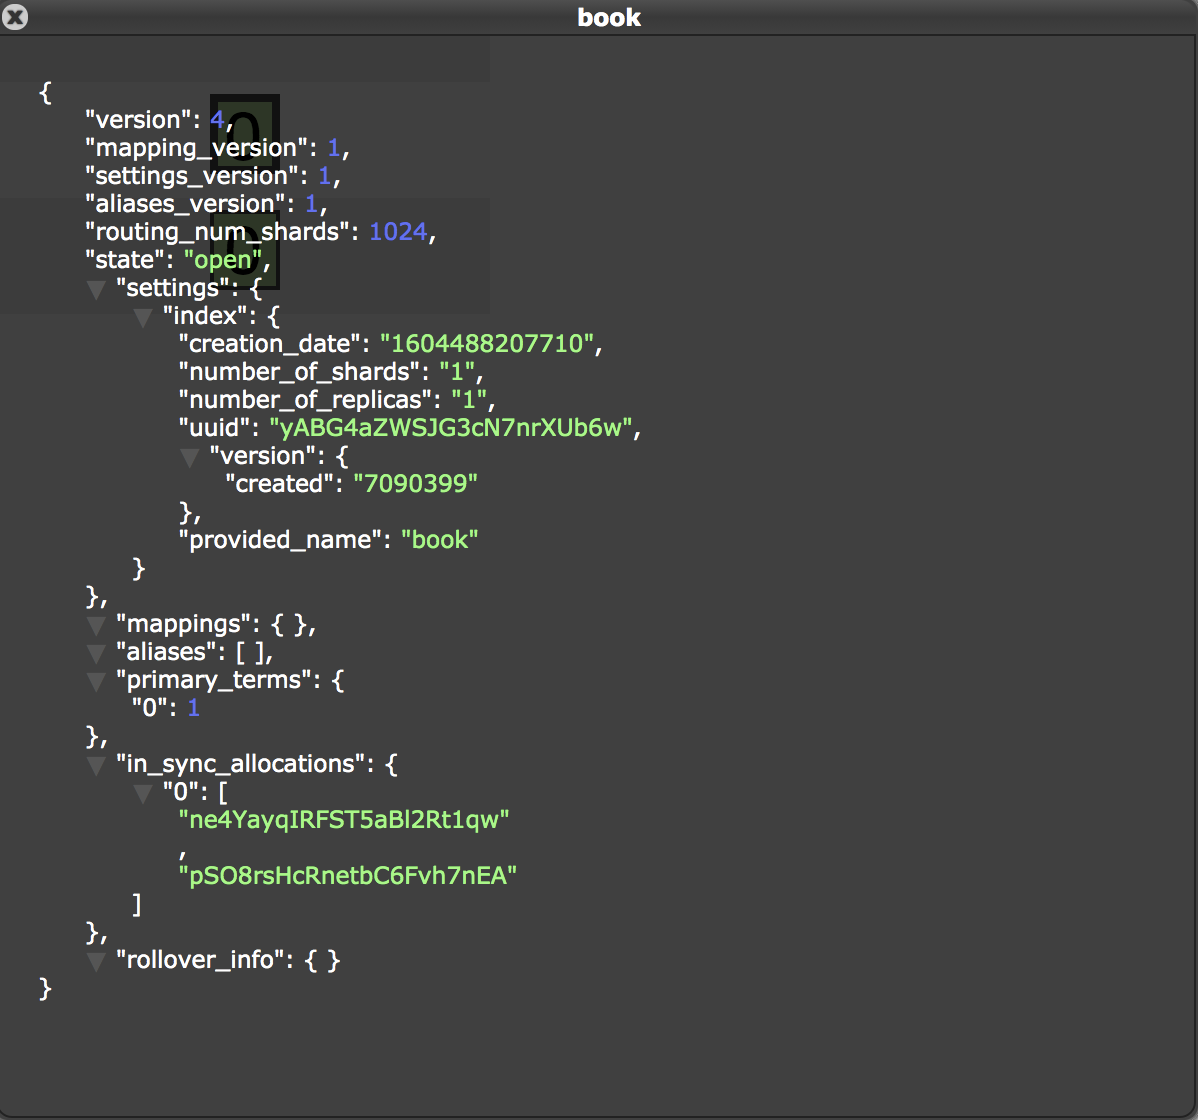
Task: Toggle the "rollover_info" disclosure triangle
Action: click(96, 961)
